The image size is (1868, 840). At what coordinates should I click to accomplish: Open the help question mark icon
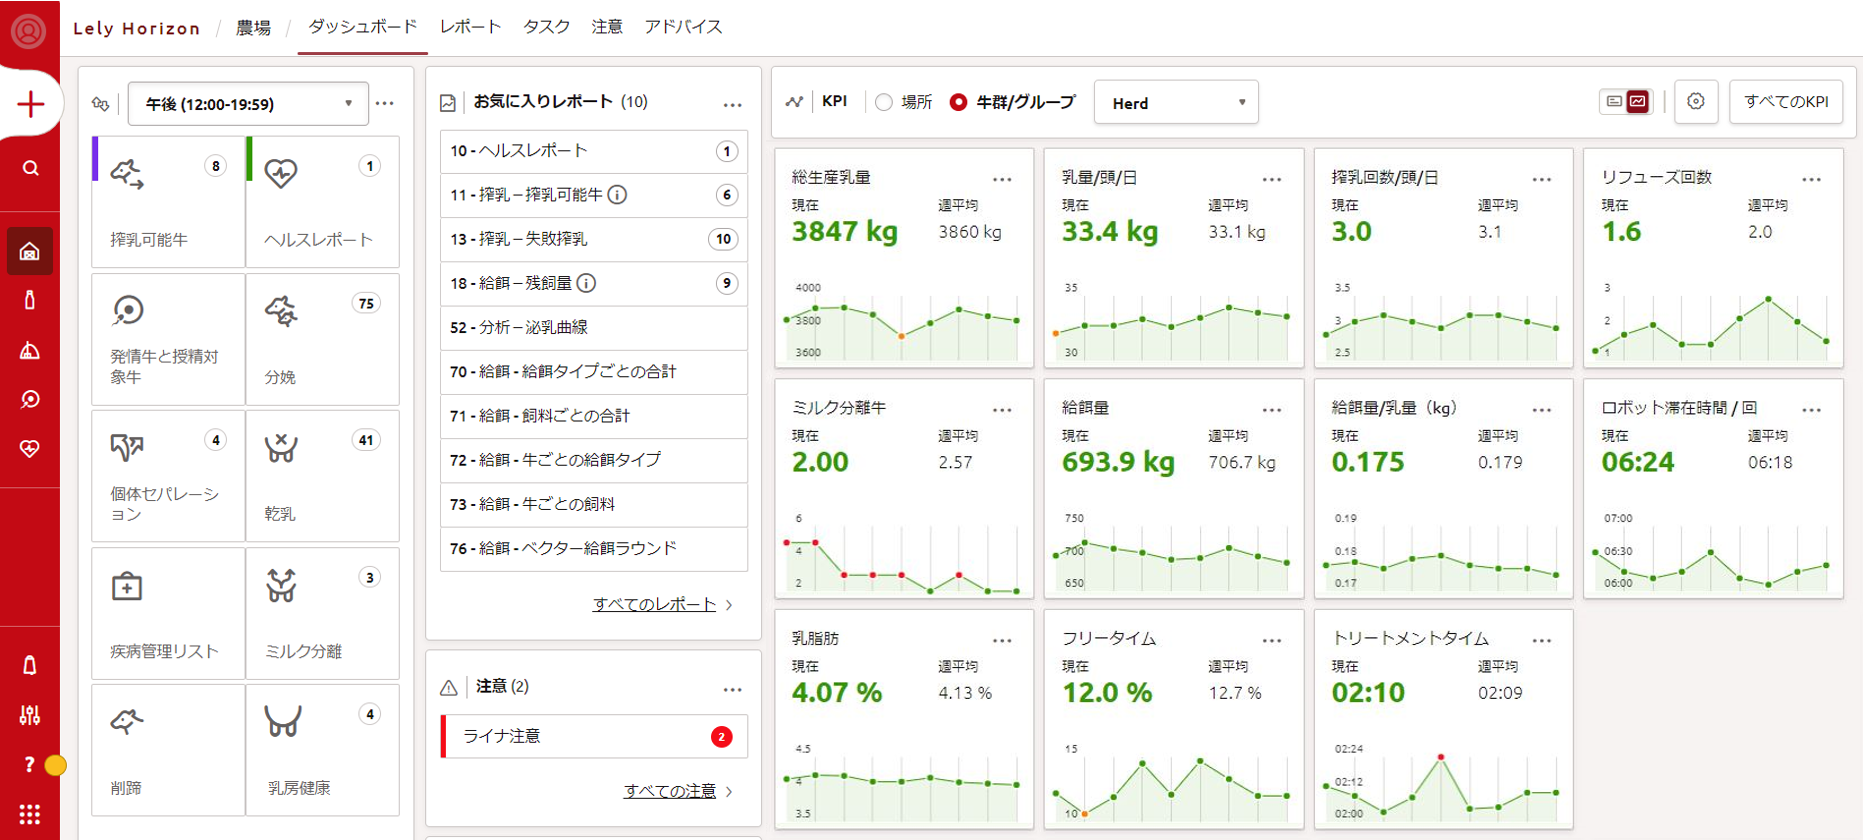(30, 764)
